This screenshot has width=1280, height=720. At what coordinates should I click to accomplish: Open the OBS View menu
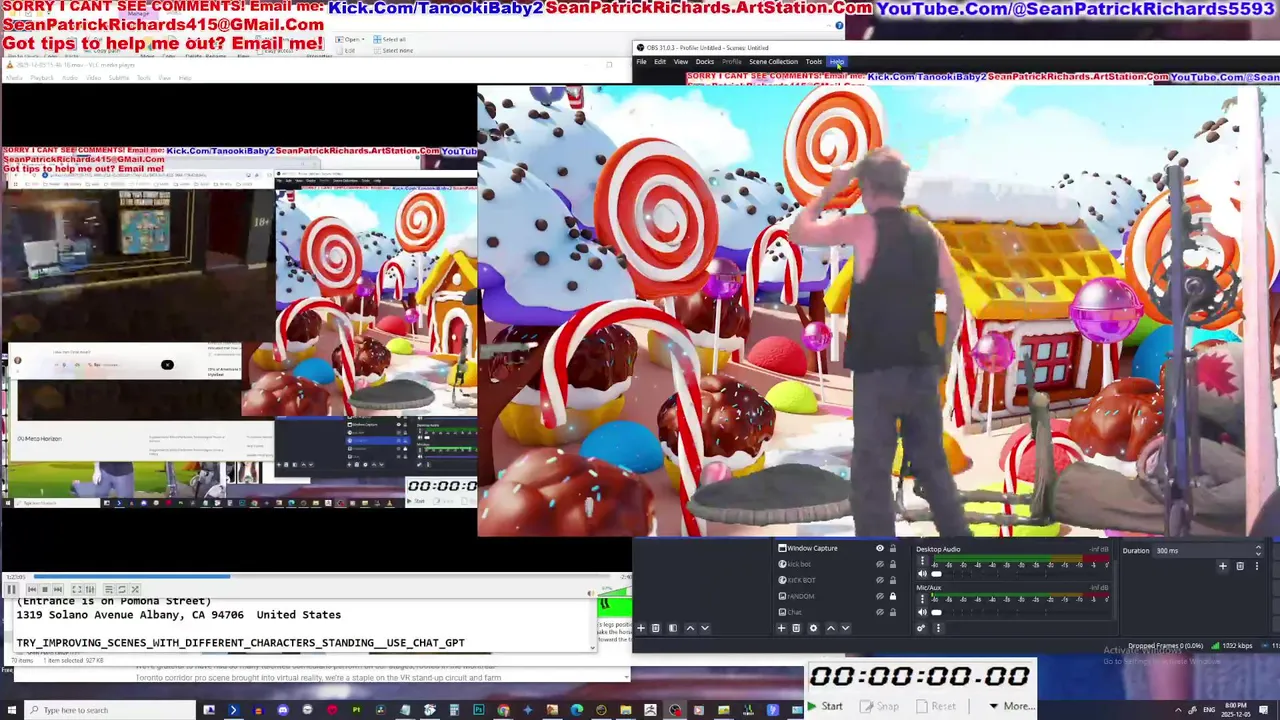coord(681,62)
